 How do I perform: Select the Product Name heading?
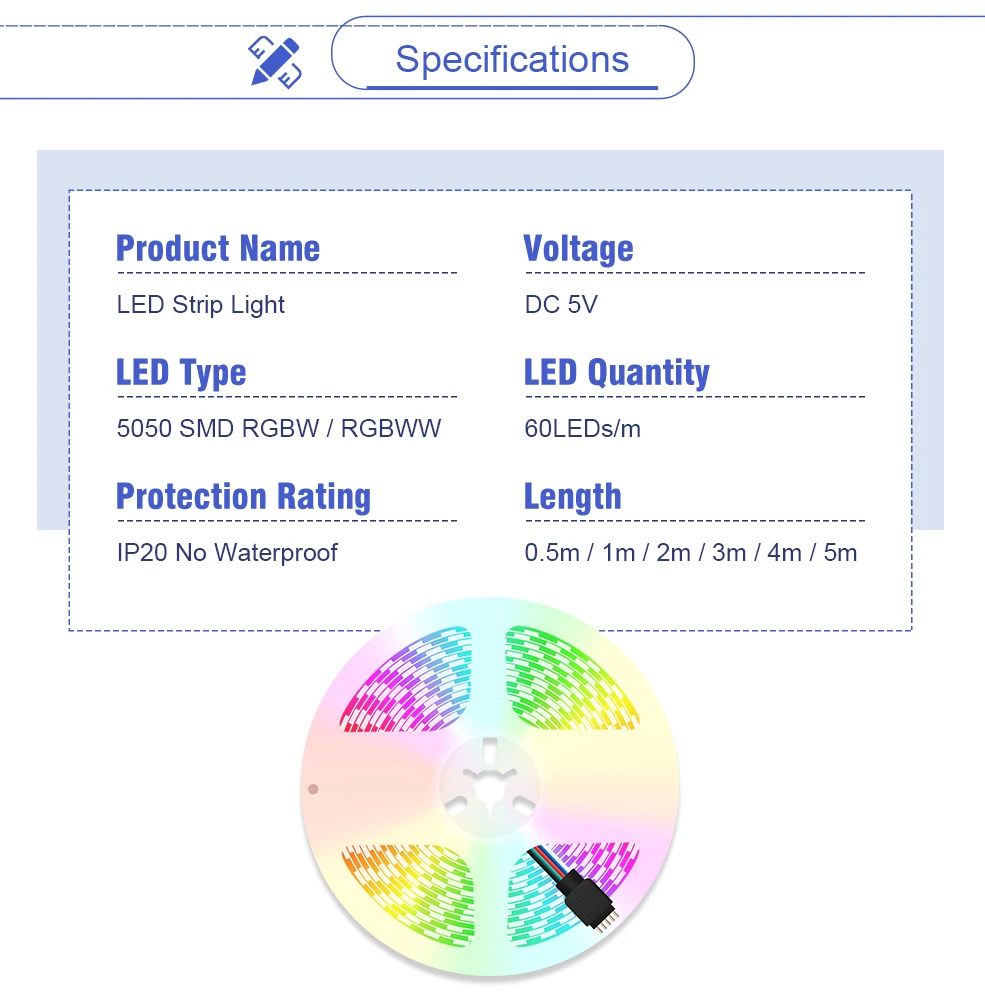coord(218,248)
